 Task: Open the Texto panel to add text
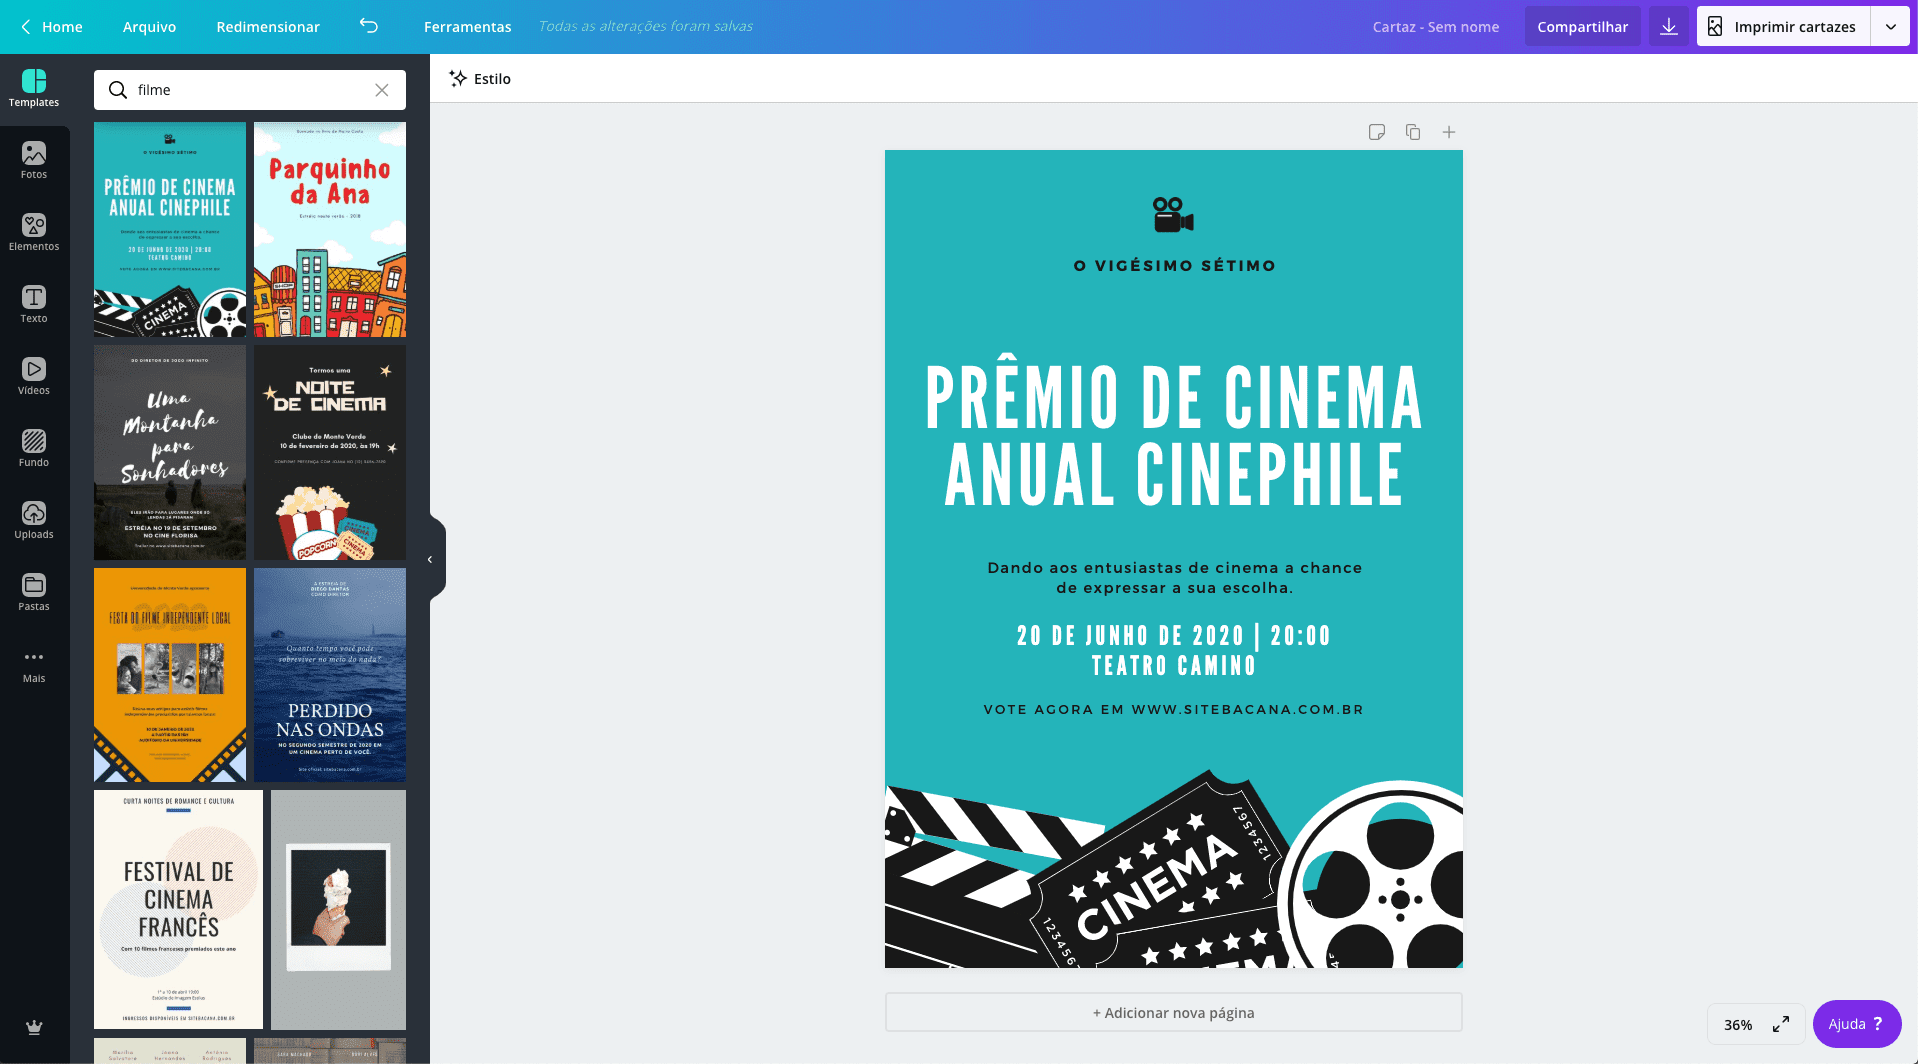[34, 304]
